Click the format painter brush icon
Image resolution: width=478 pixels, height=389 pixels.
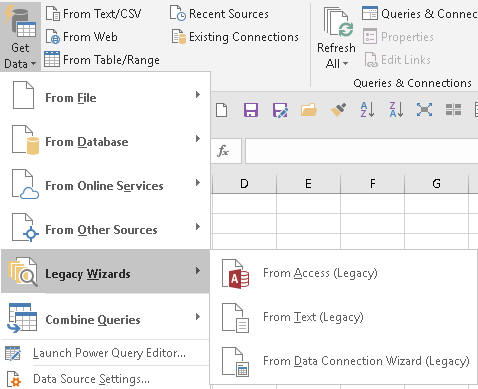[x=338, y=110]
